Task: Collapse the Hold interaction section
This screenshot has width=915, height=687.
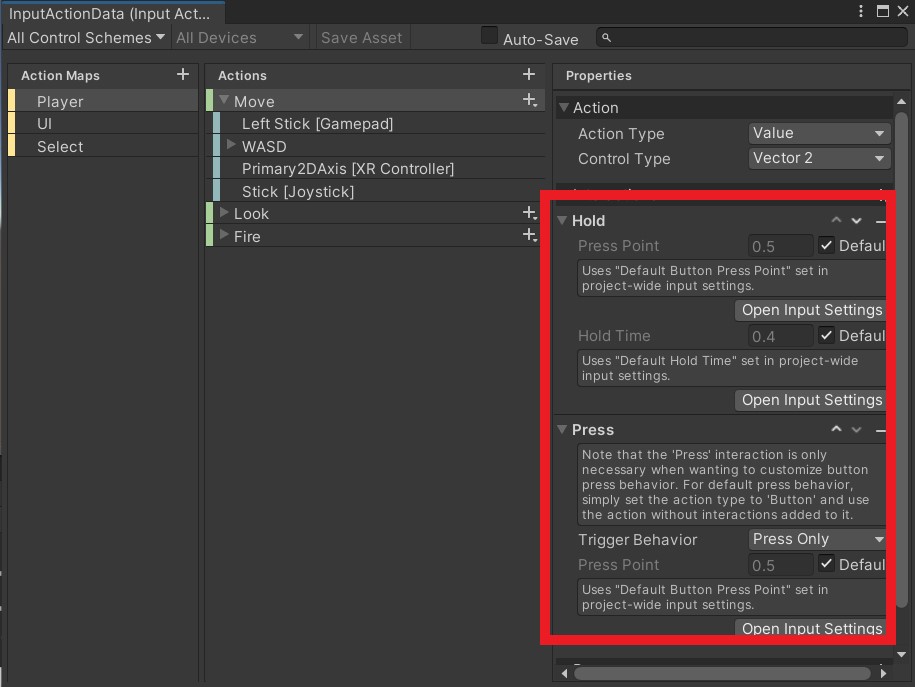Action: click(x=563, y=220)
